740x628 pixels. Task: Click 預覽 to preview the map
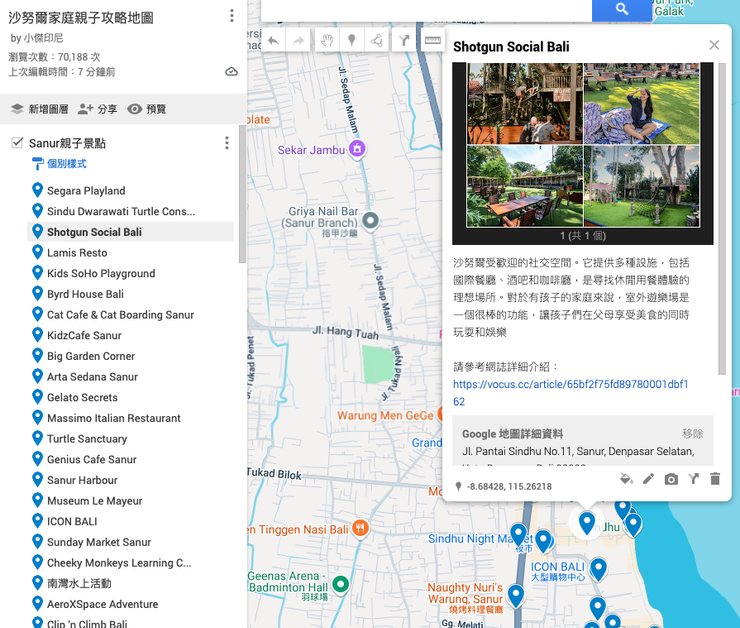click(147, 109)
